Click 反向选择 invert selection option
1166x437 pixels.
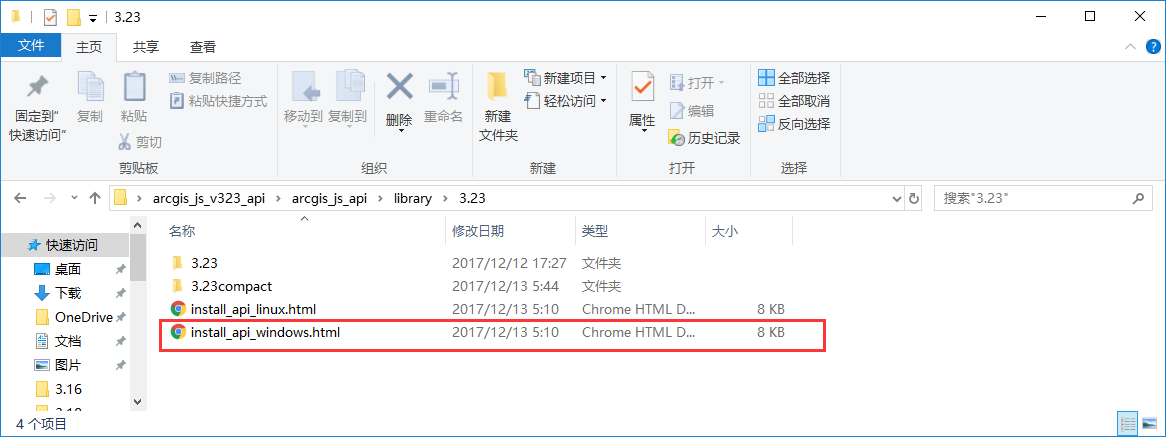(794, 124)
